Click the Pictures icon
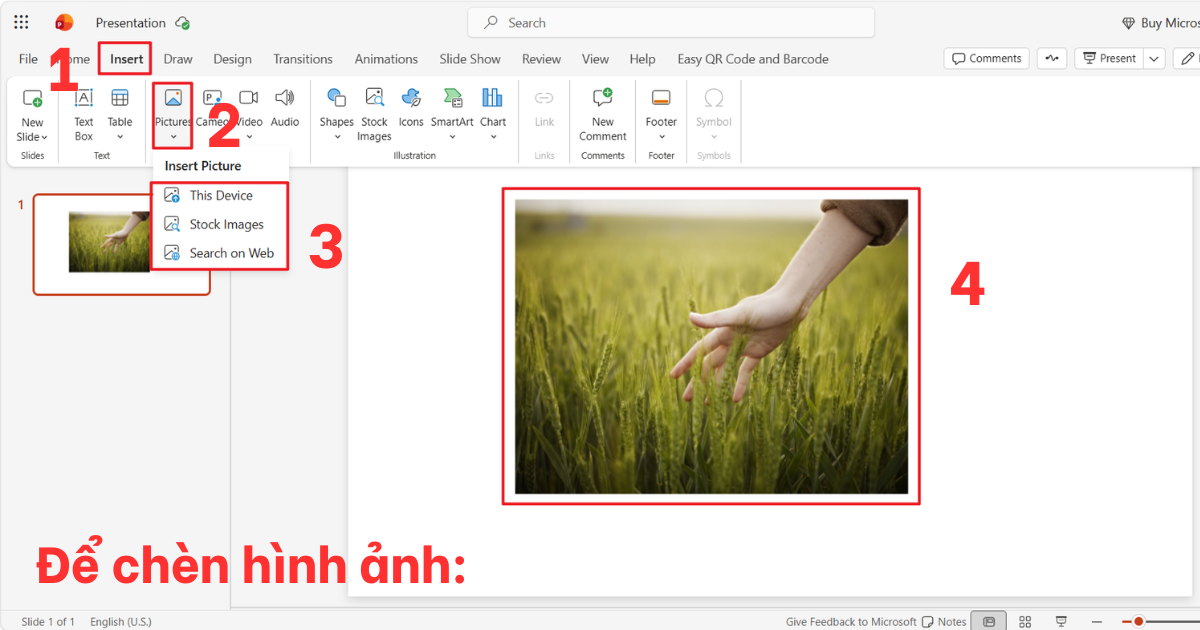1200x630 pixels. click(173, 98)
